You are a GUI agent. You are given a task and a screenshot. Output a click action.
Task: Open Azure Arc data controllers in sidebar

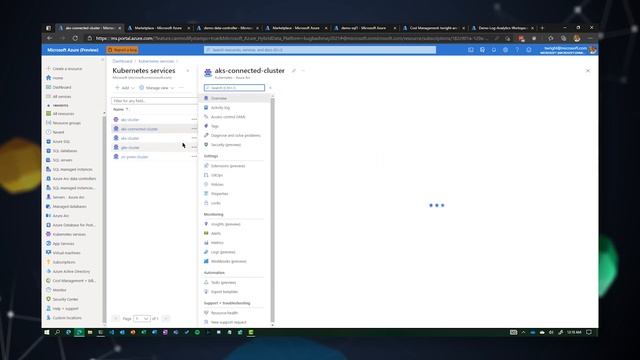click(74, 179)
